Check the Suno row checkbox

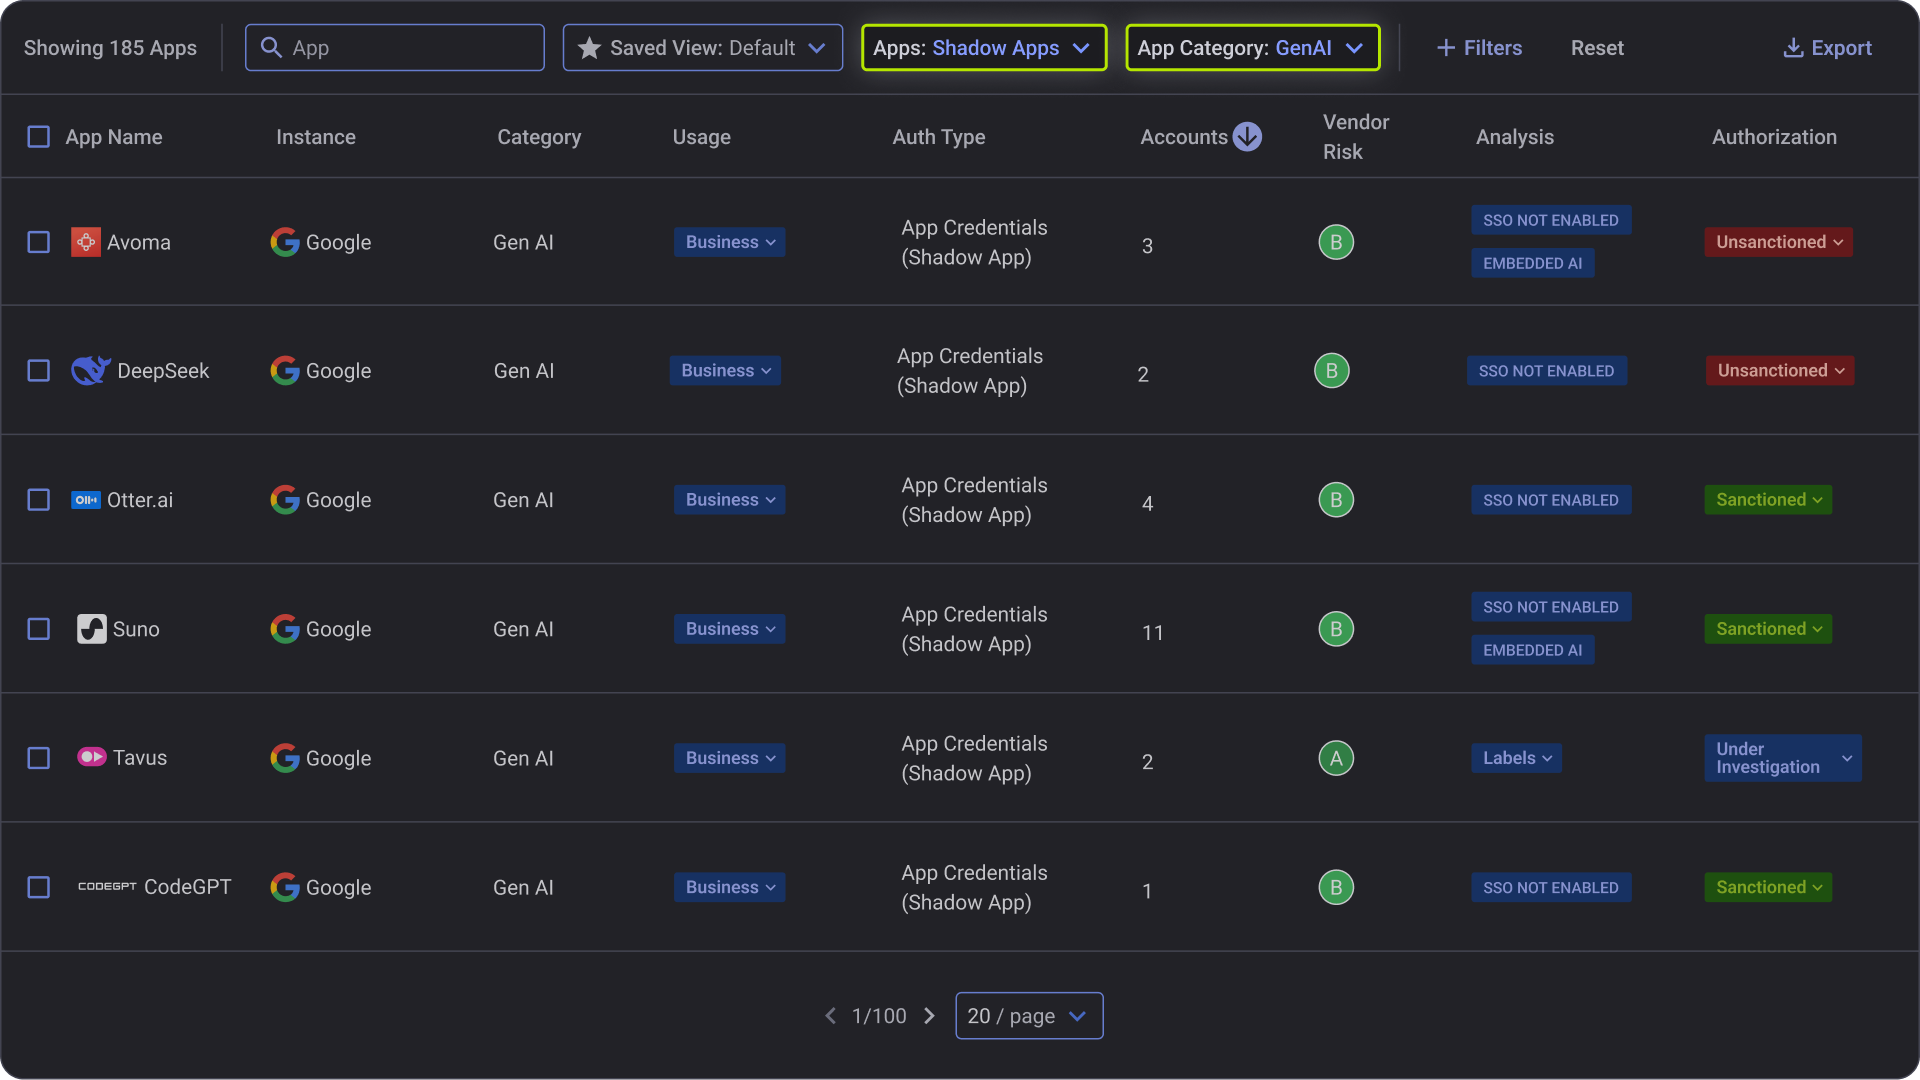click(38, 629)
